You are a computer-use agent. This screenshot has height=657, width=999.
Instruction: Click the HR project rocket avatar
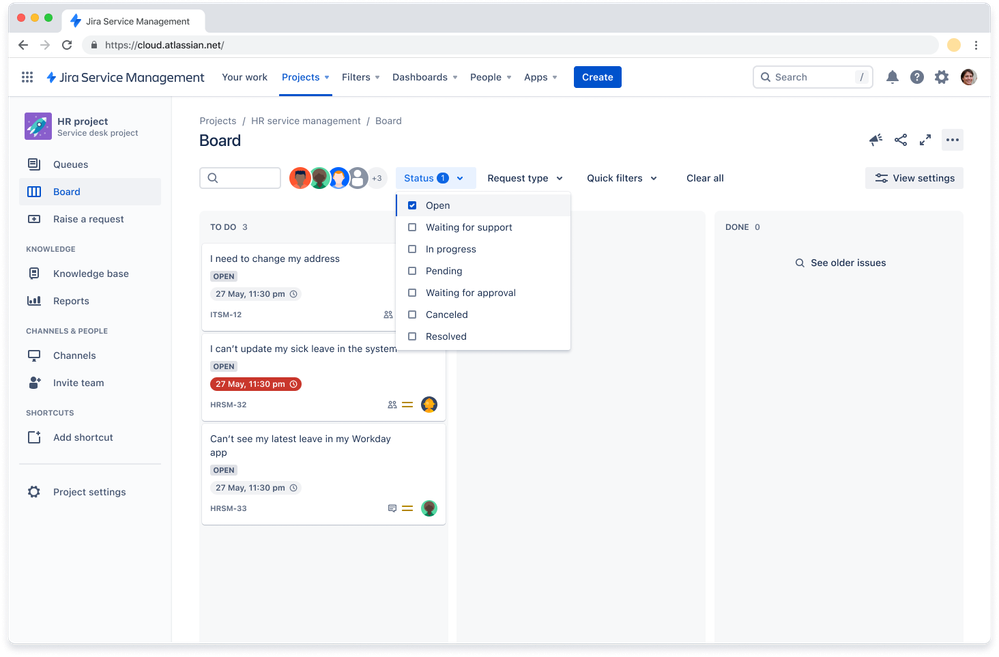coord(38,126)
